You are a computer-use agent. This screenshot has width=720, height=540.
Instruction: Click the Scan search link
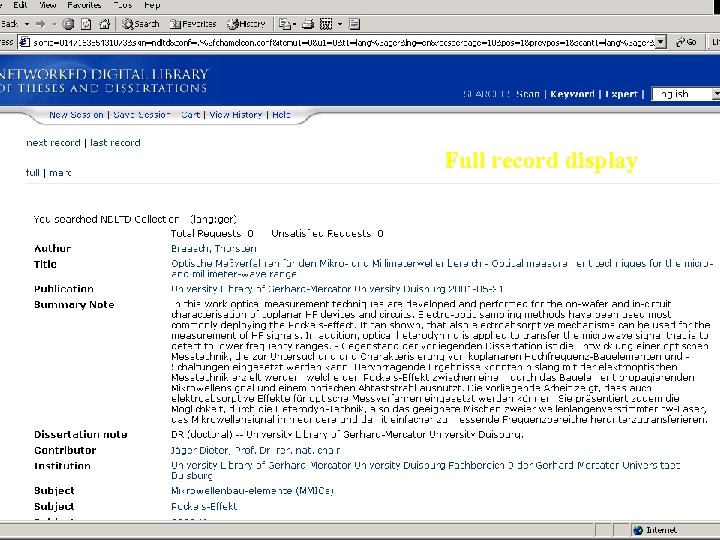(528, 94)
